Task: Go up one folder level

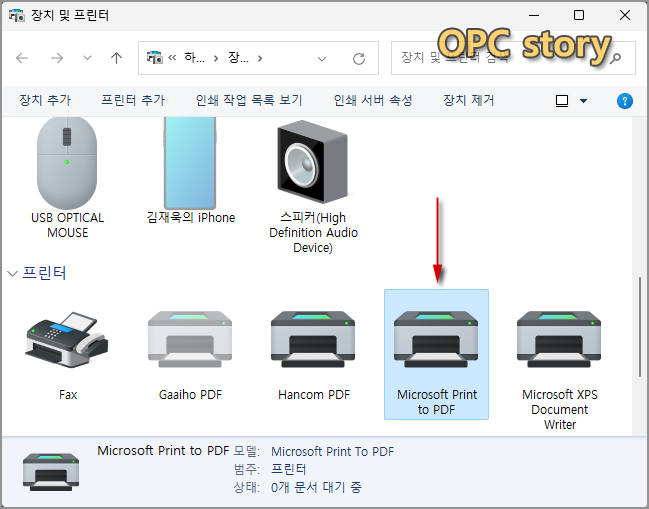Action: [117, 58]
